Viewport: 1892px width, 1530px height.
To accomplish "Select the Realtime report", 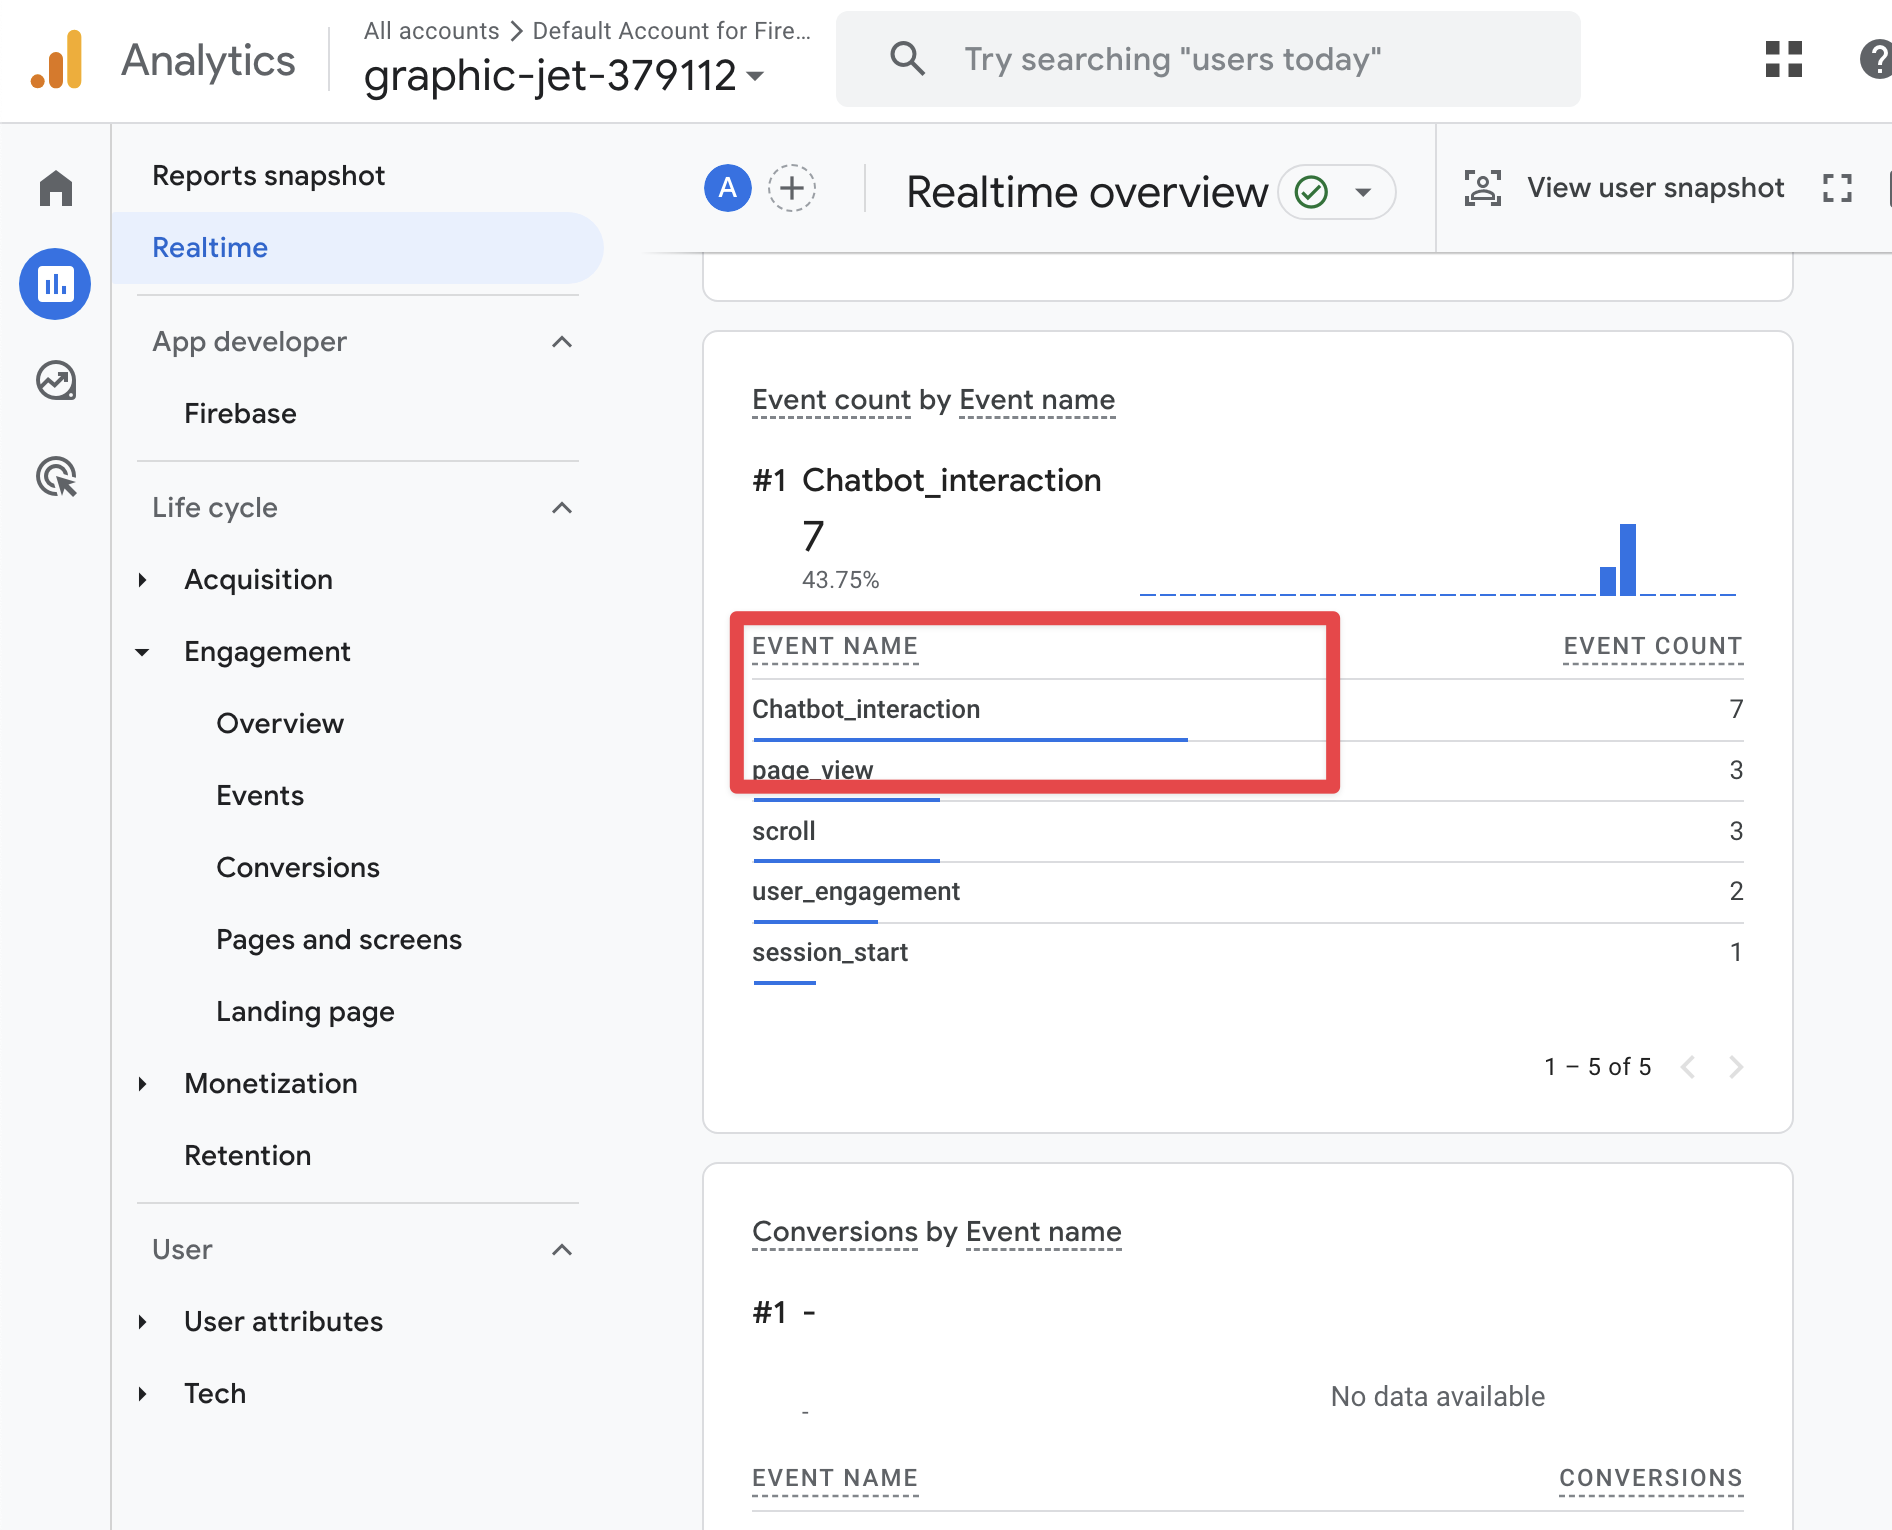I will pos(357,248).
